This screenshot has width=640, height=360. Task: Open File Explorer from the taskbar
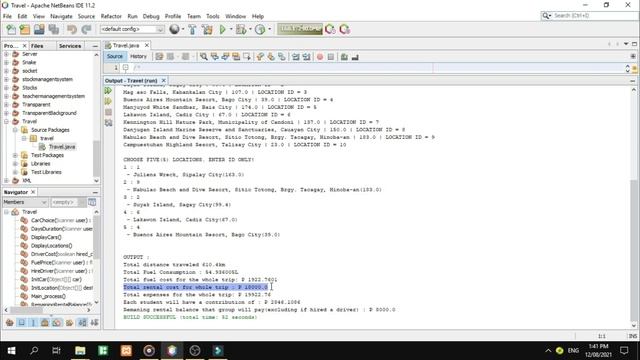pyautogui.click(x=80, y=351)
